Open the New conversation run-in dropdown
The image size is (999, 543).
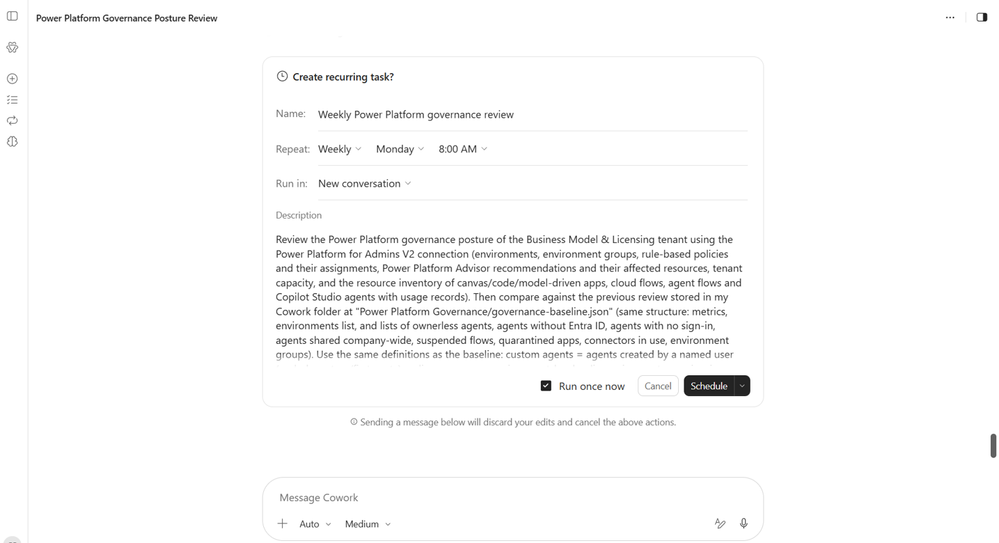(x=364, y=184)
